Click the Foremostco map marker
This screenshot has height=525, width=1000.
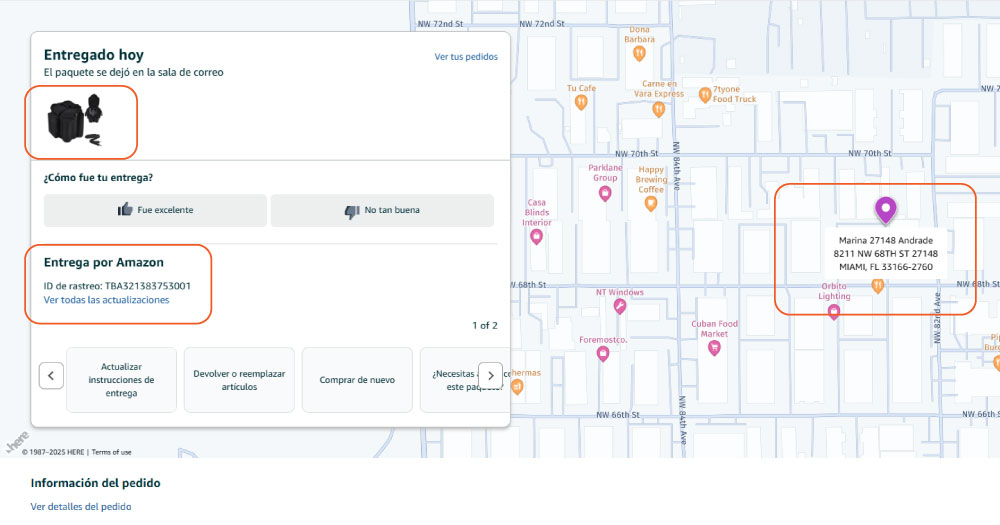coord(602,353)
